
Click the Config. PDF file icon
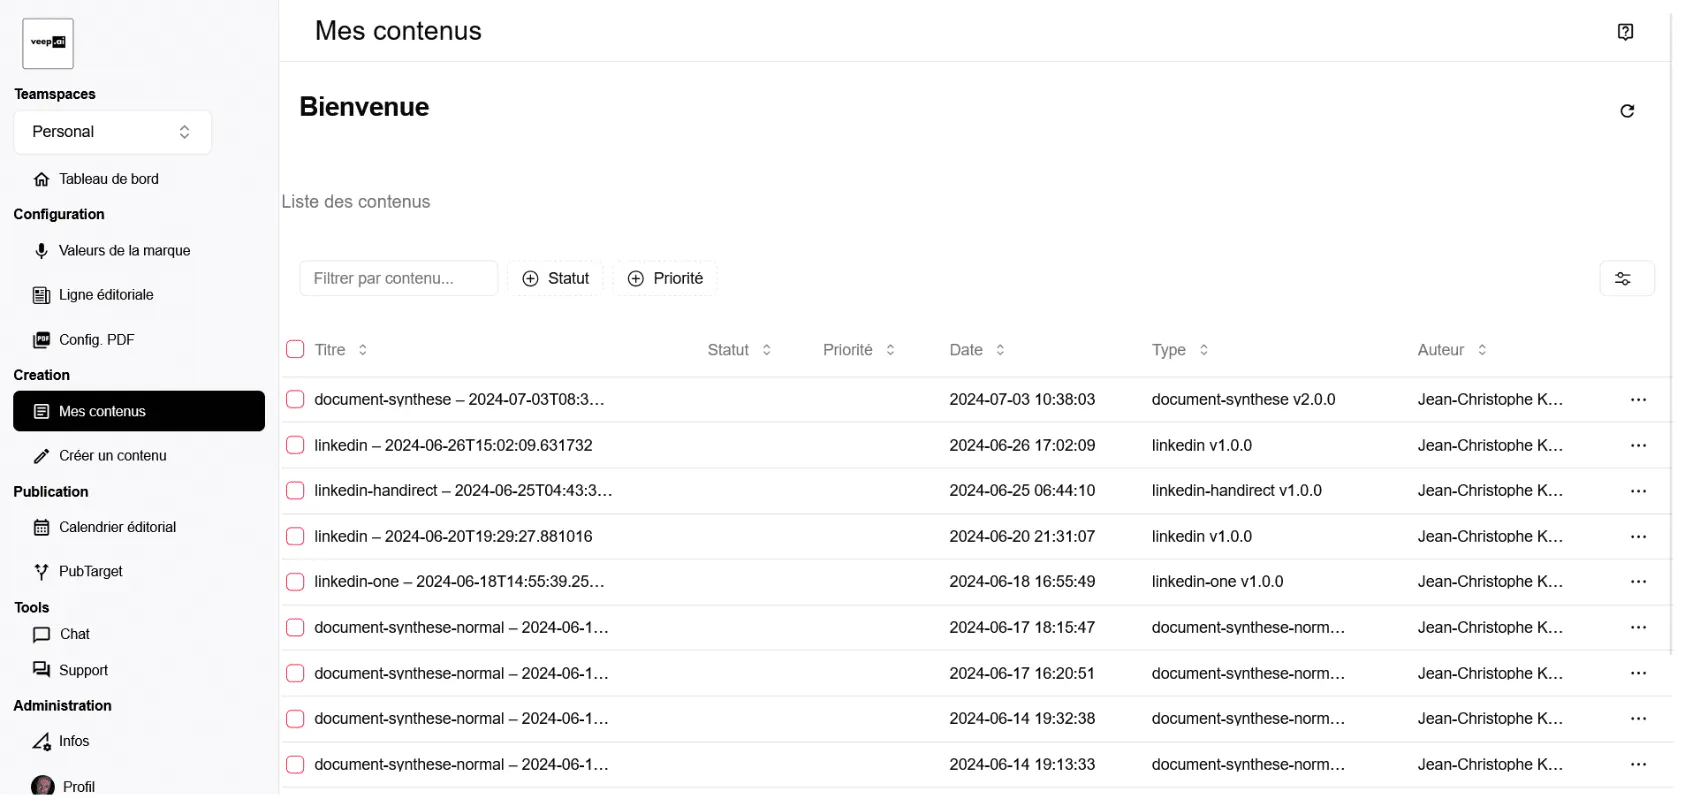pyautogui.click(x=41, y=340)
